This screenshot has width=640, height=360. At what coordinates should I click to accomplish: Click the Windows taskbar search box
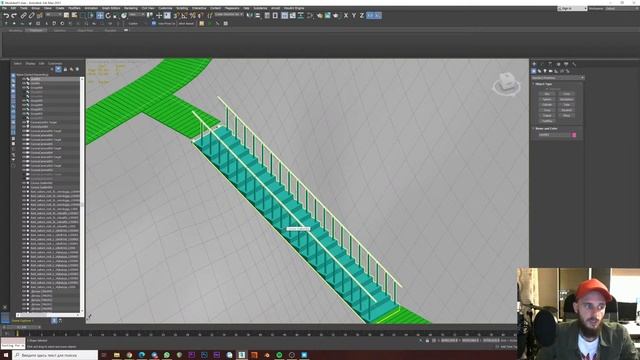pos(55,355)
